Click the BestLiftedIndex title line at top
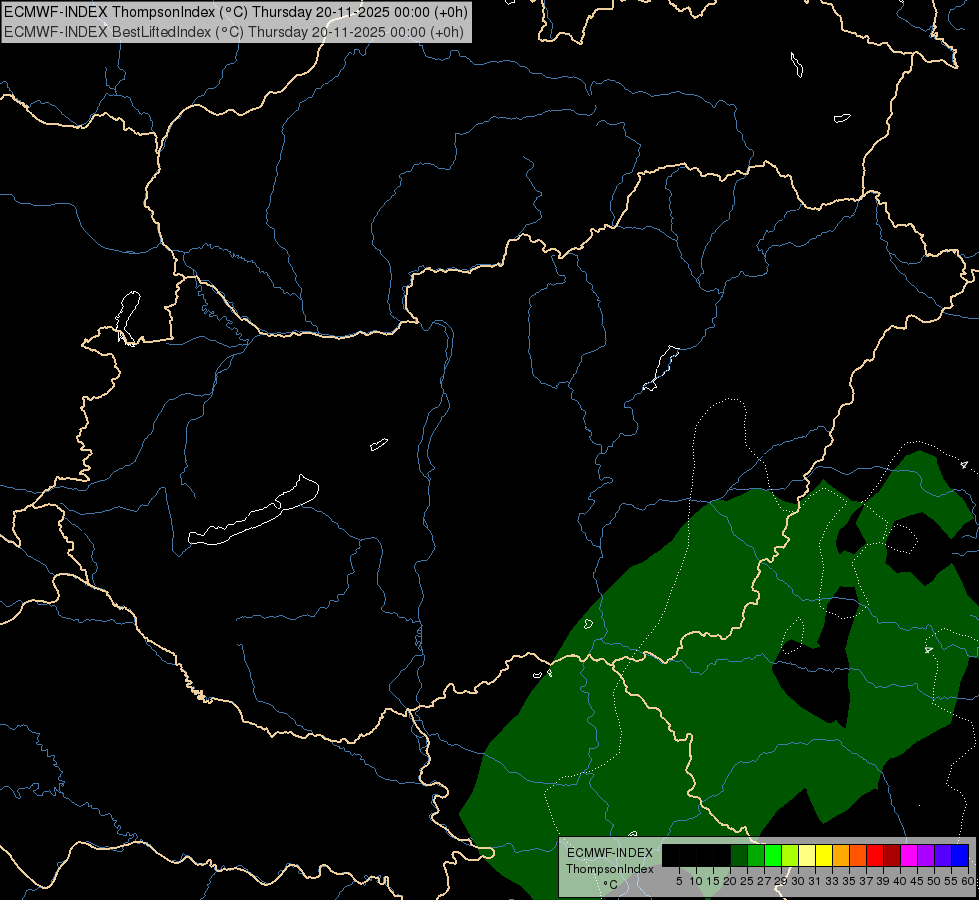This screenshot has width=979, height=900. point(234,32)
